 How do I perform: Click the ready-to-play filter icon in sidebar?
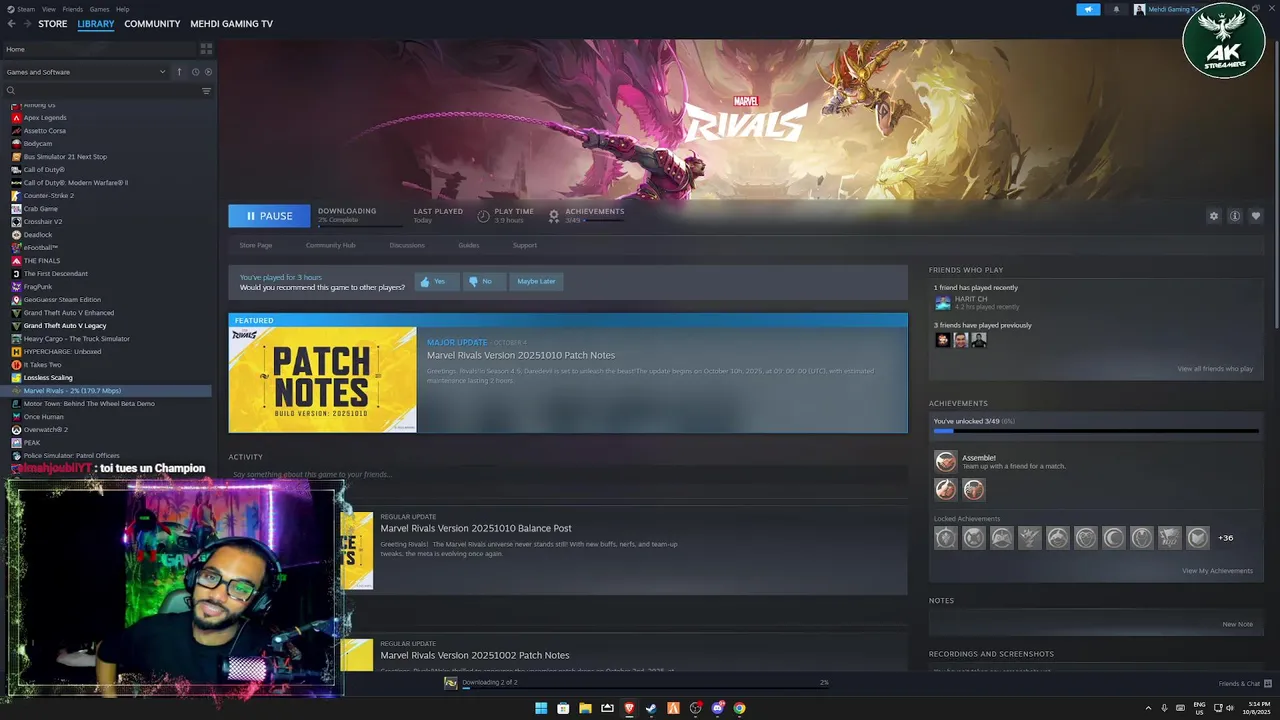coord(208,72)
